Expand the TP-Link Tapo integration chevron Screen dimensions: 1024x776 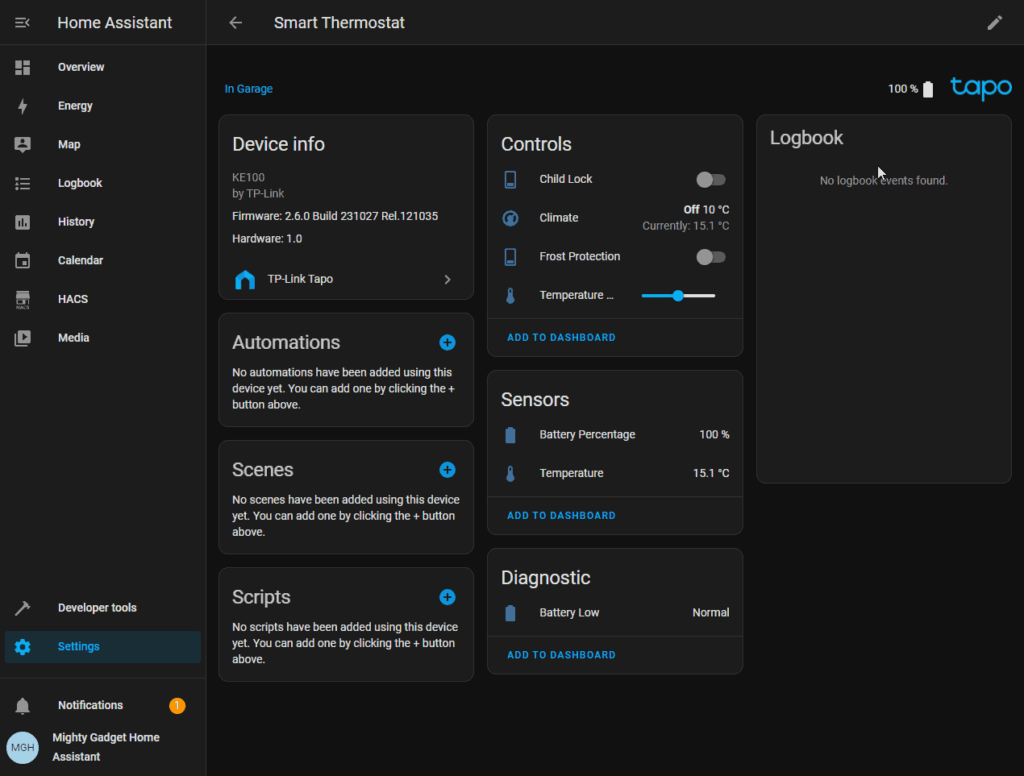click(447, 280)
